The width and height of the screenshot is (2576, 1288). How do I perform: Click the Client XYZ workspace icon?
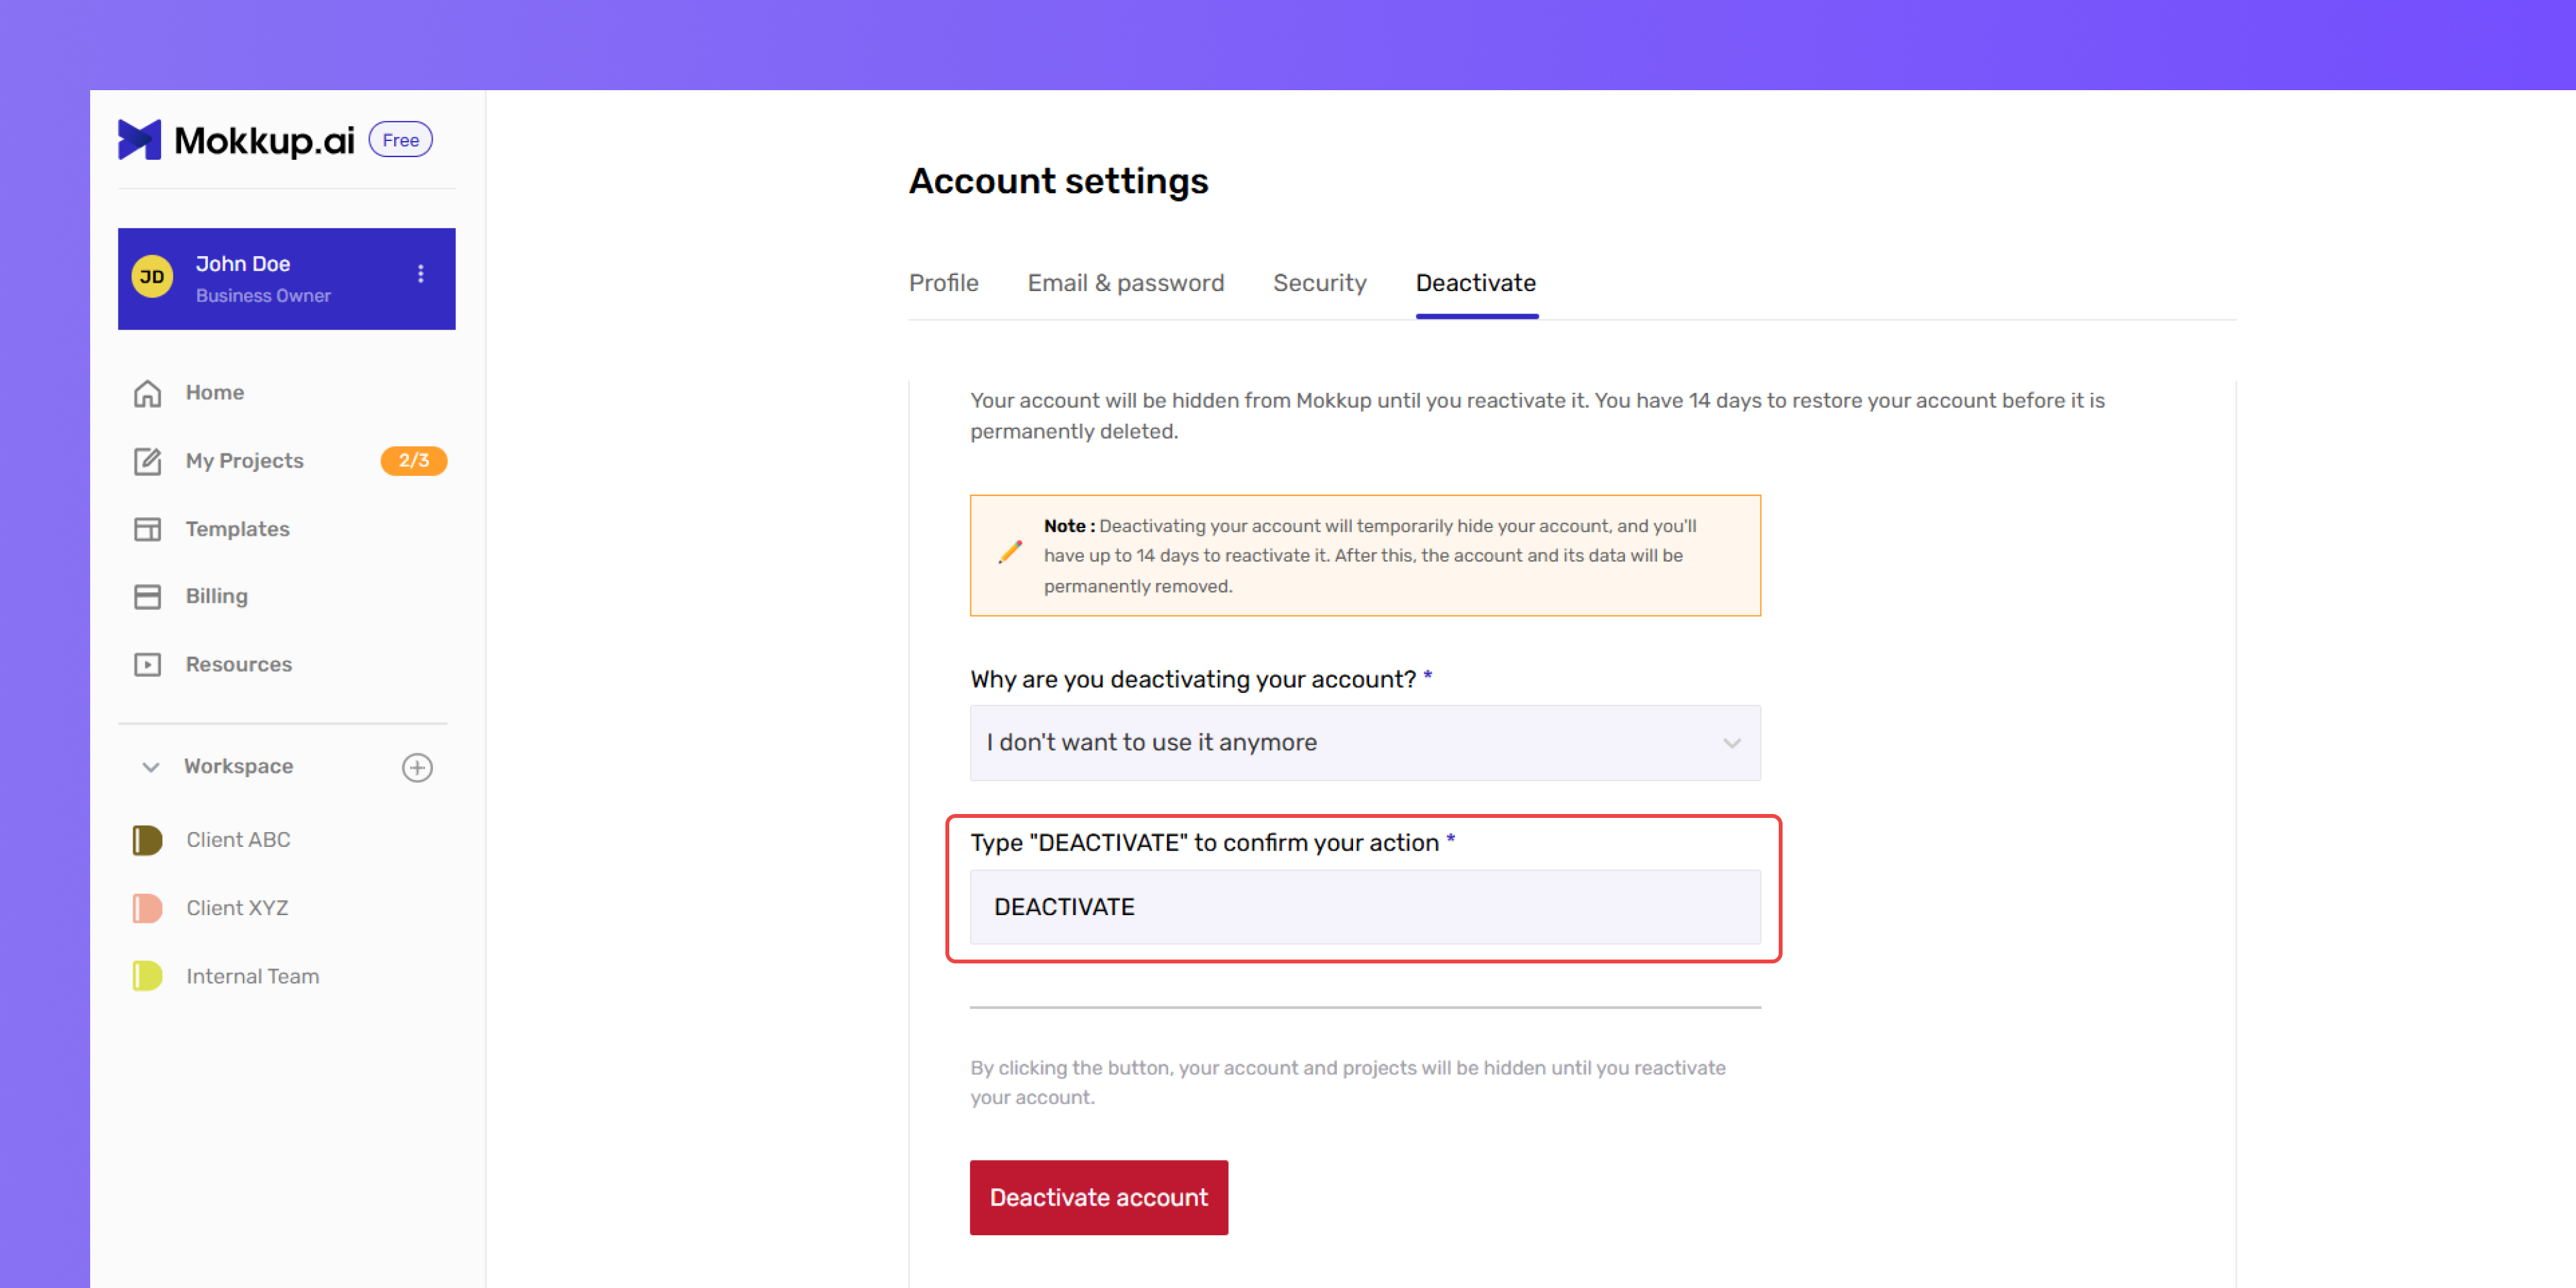click(x=147, y=908)
